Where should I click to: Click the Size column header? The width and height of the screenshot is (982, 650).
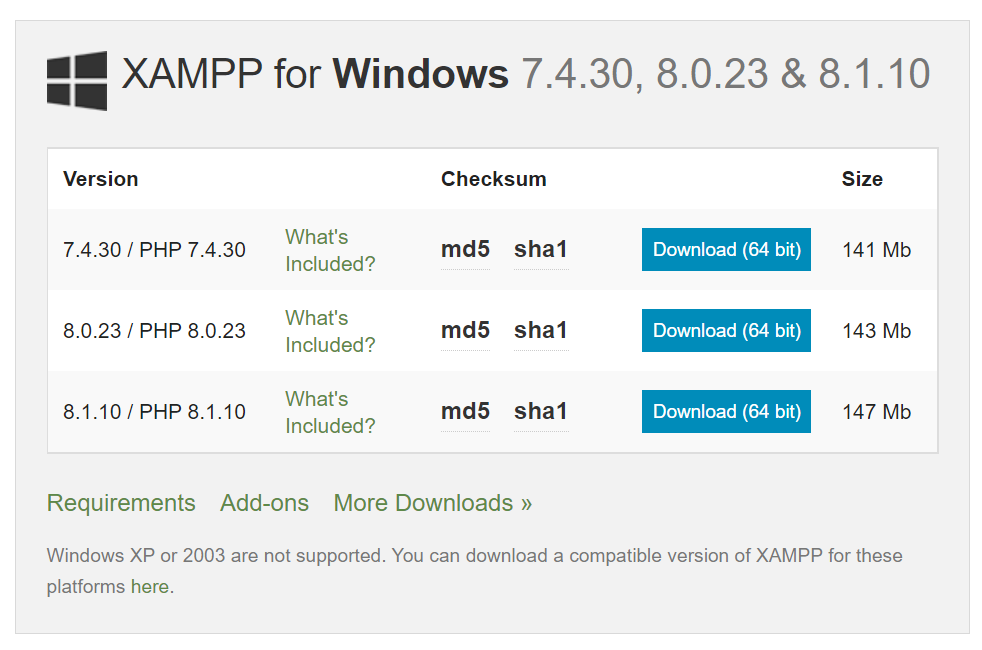(x=862, y=179)
